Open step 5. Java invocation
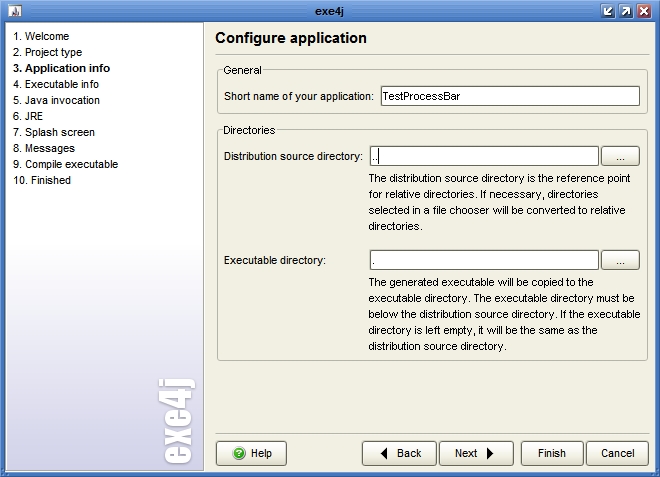 coord(56,100)
